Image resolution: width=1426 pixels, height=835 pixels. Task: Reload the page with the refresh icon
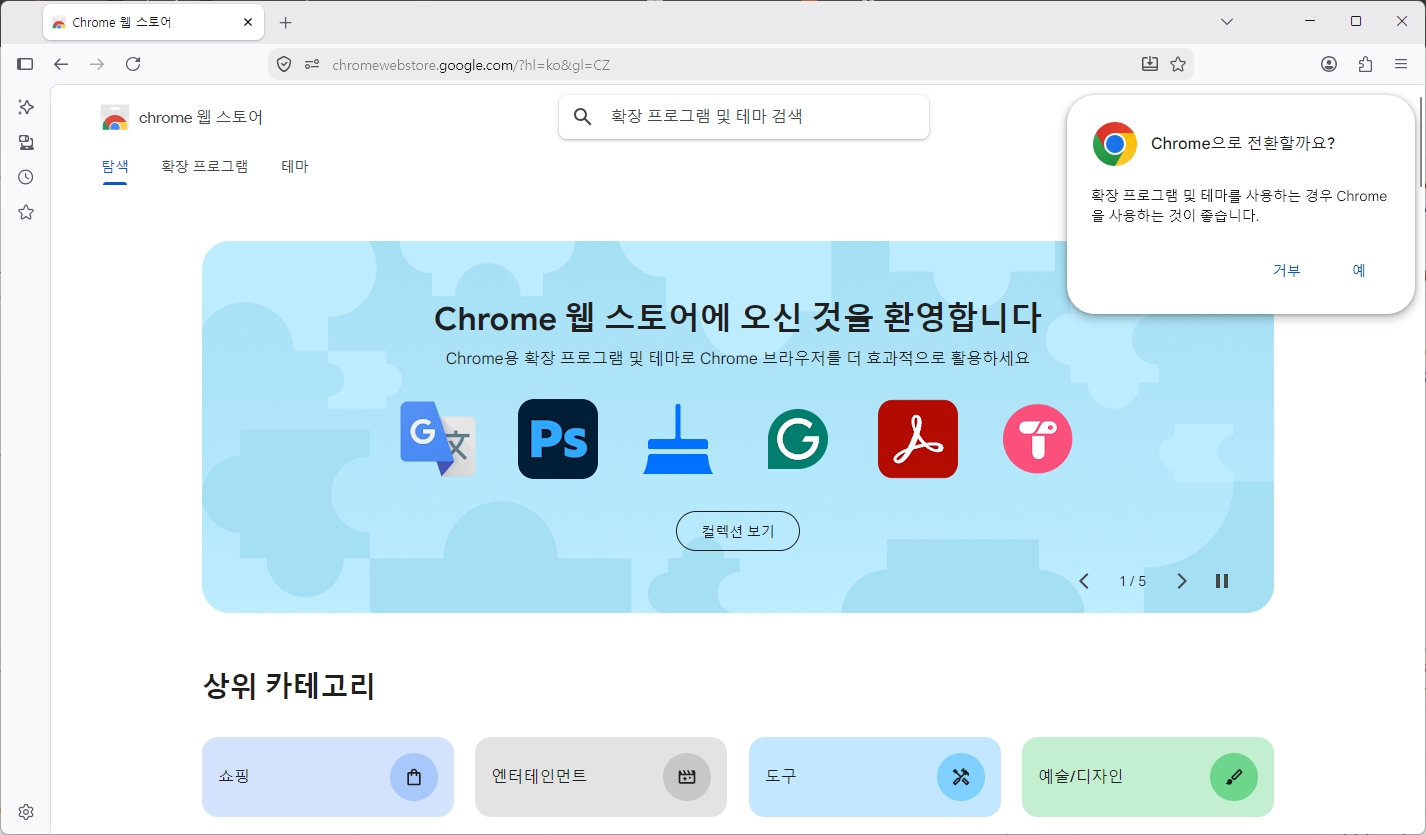point(133,64)
